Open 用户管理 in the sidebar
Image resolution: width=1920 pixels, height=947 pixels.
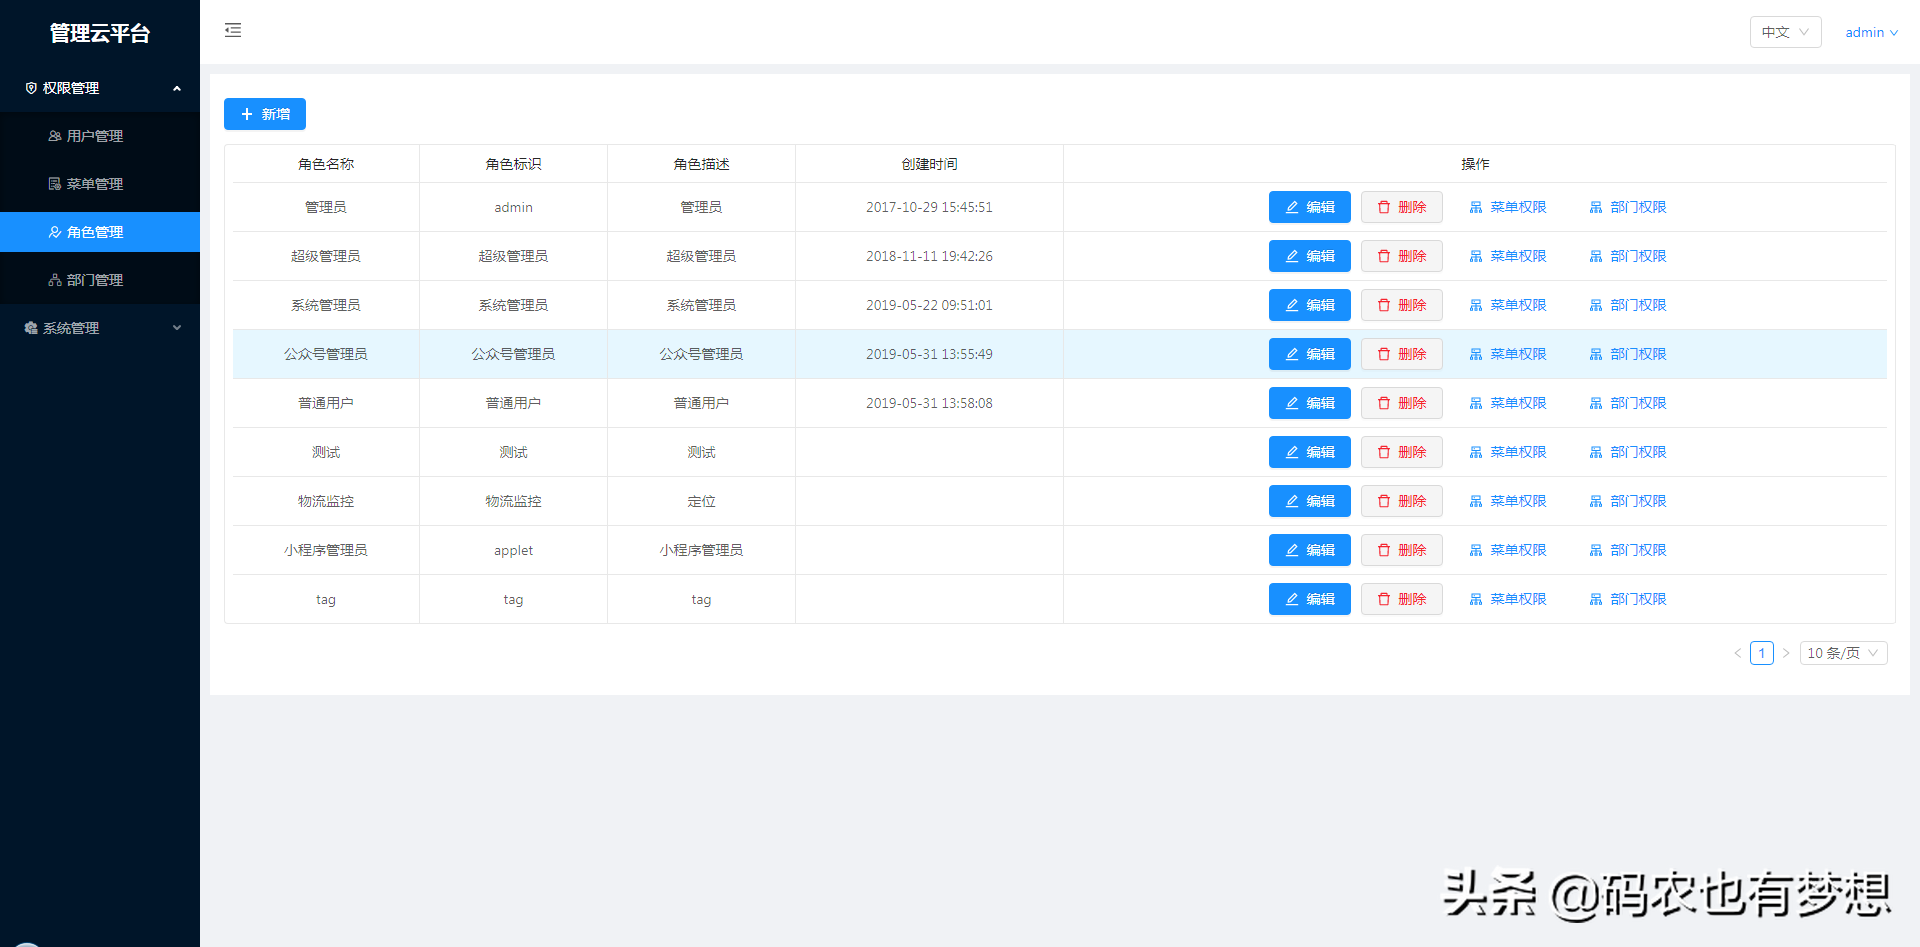tap(100, 136)
